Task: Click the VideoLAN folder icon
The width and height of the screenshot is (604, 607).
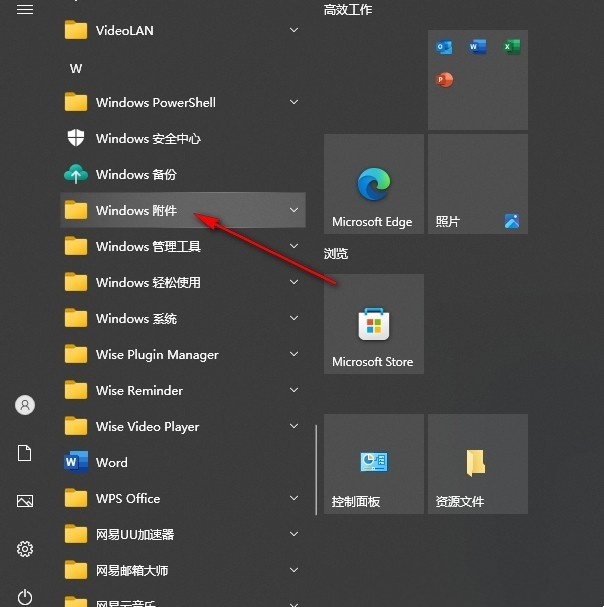Action: tap(76, 30)
